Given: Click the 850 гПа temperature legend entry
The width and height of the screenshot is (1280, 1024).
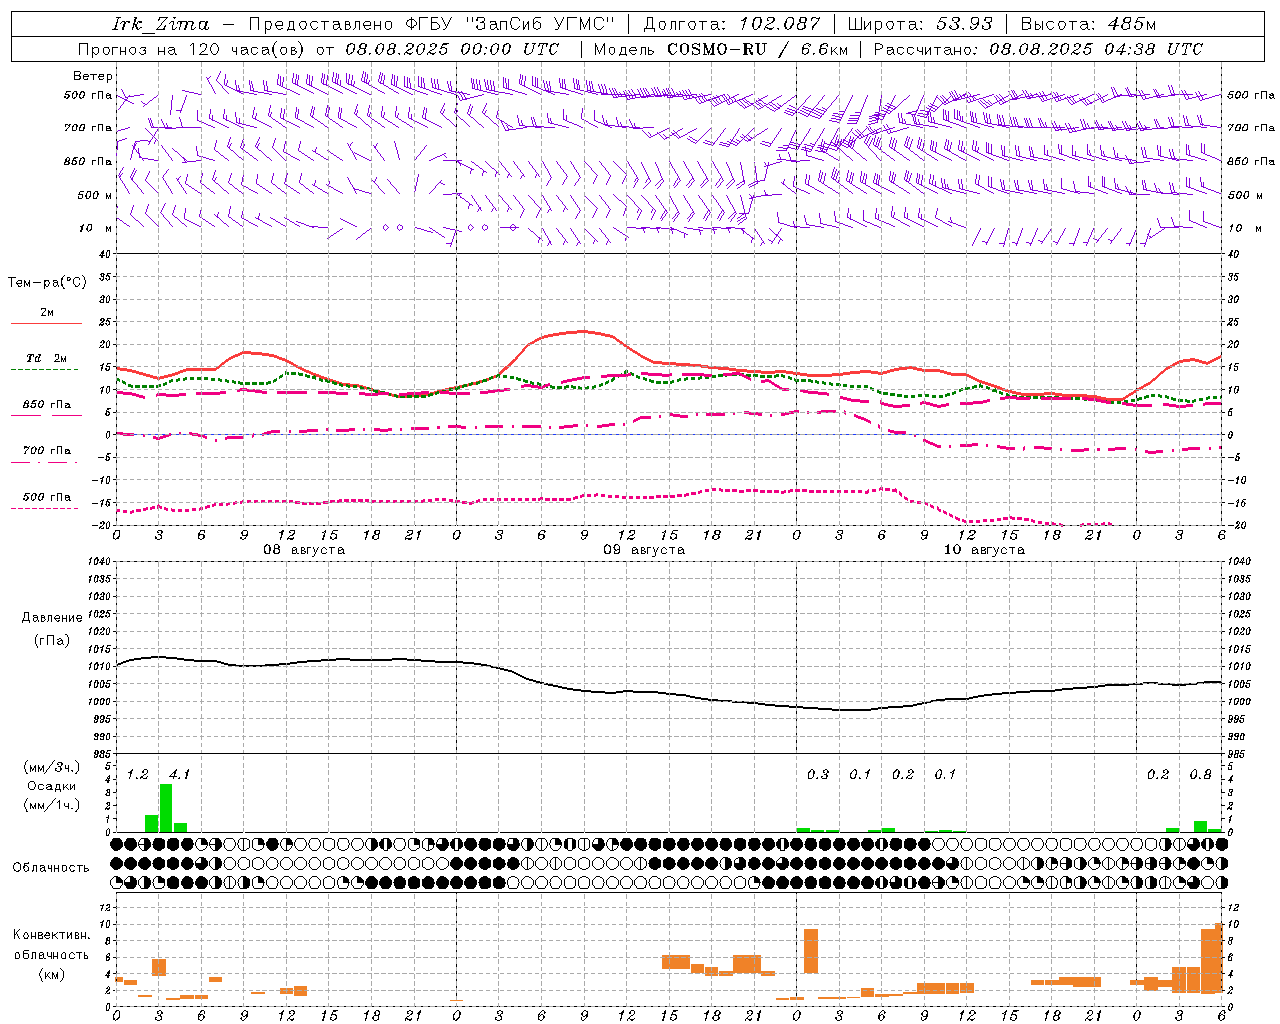Looking at the screenshot, I should point(46,409).
